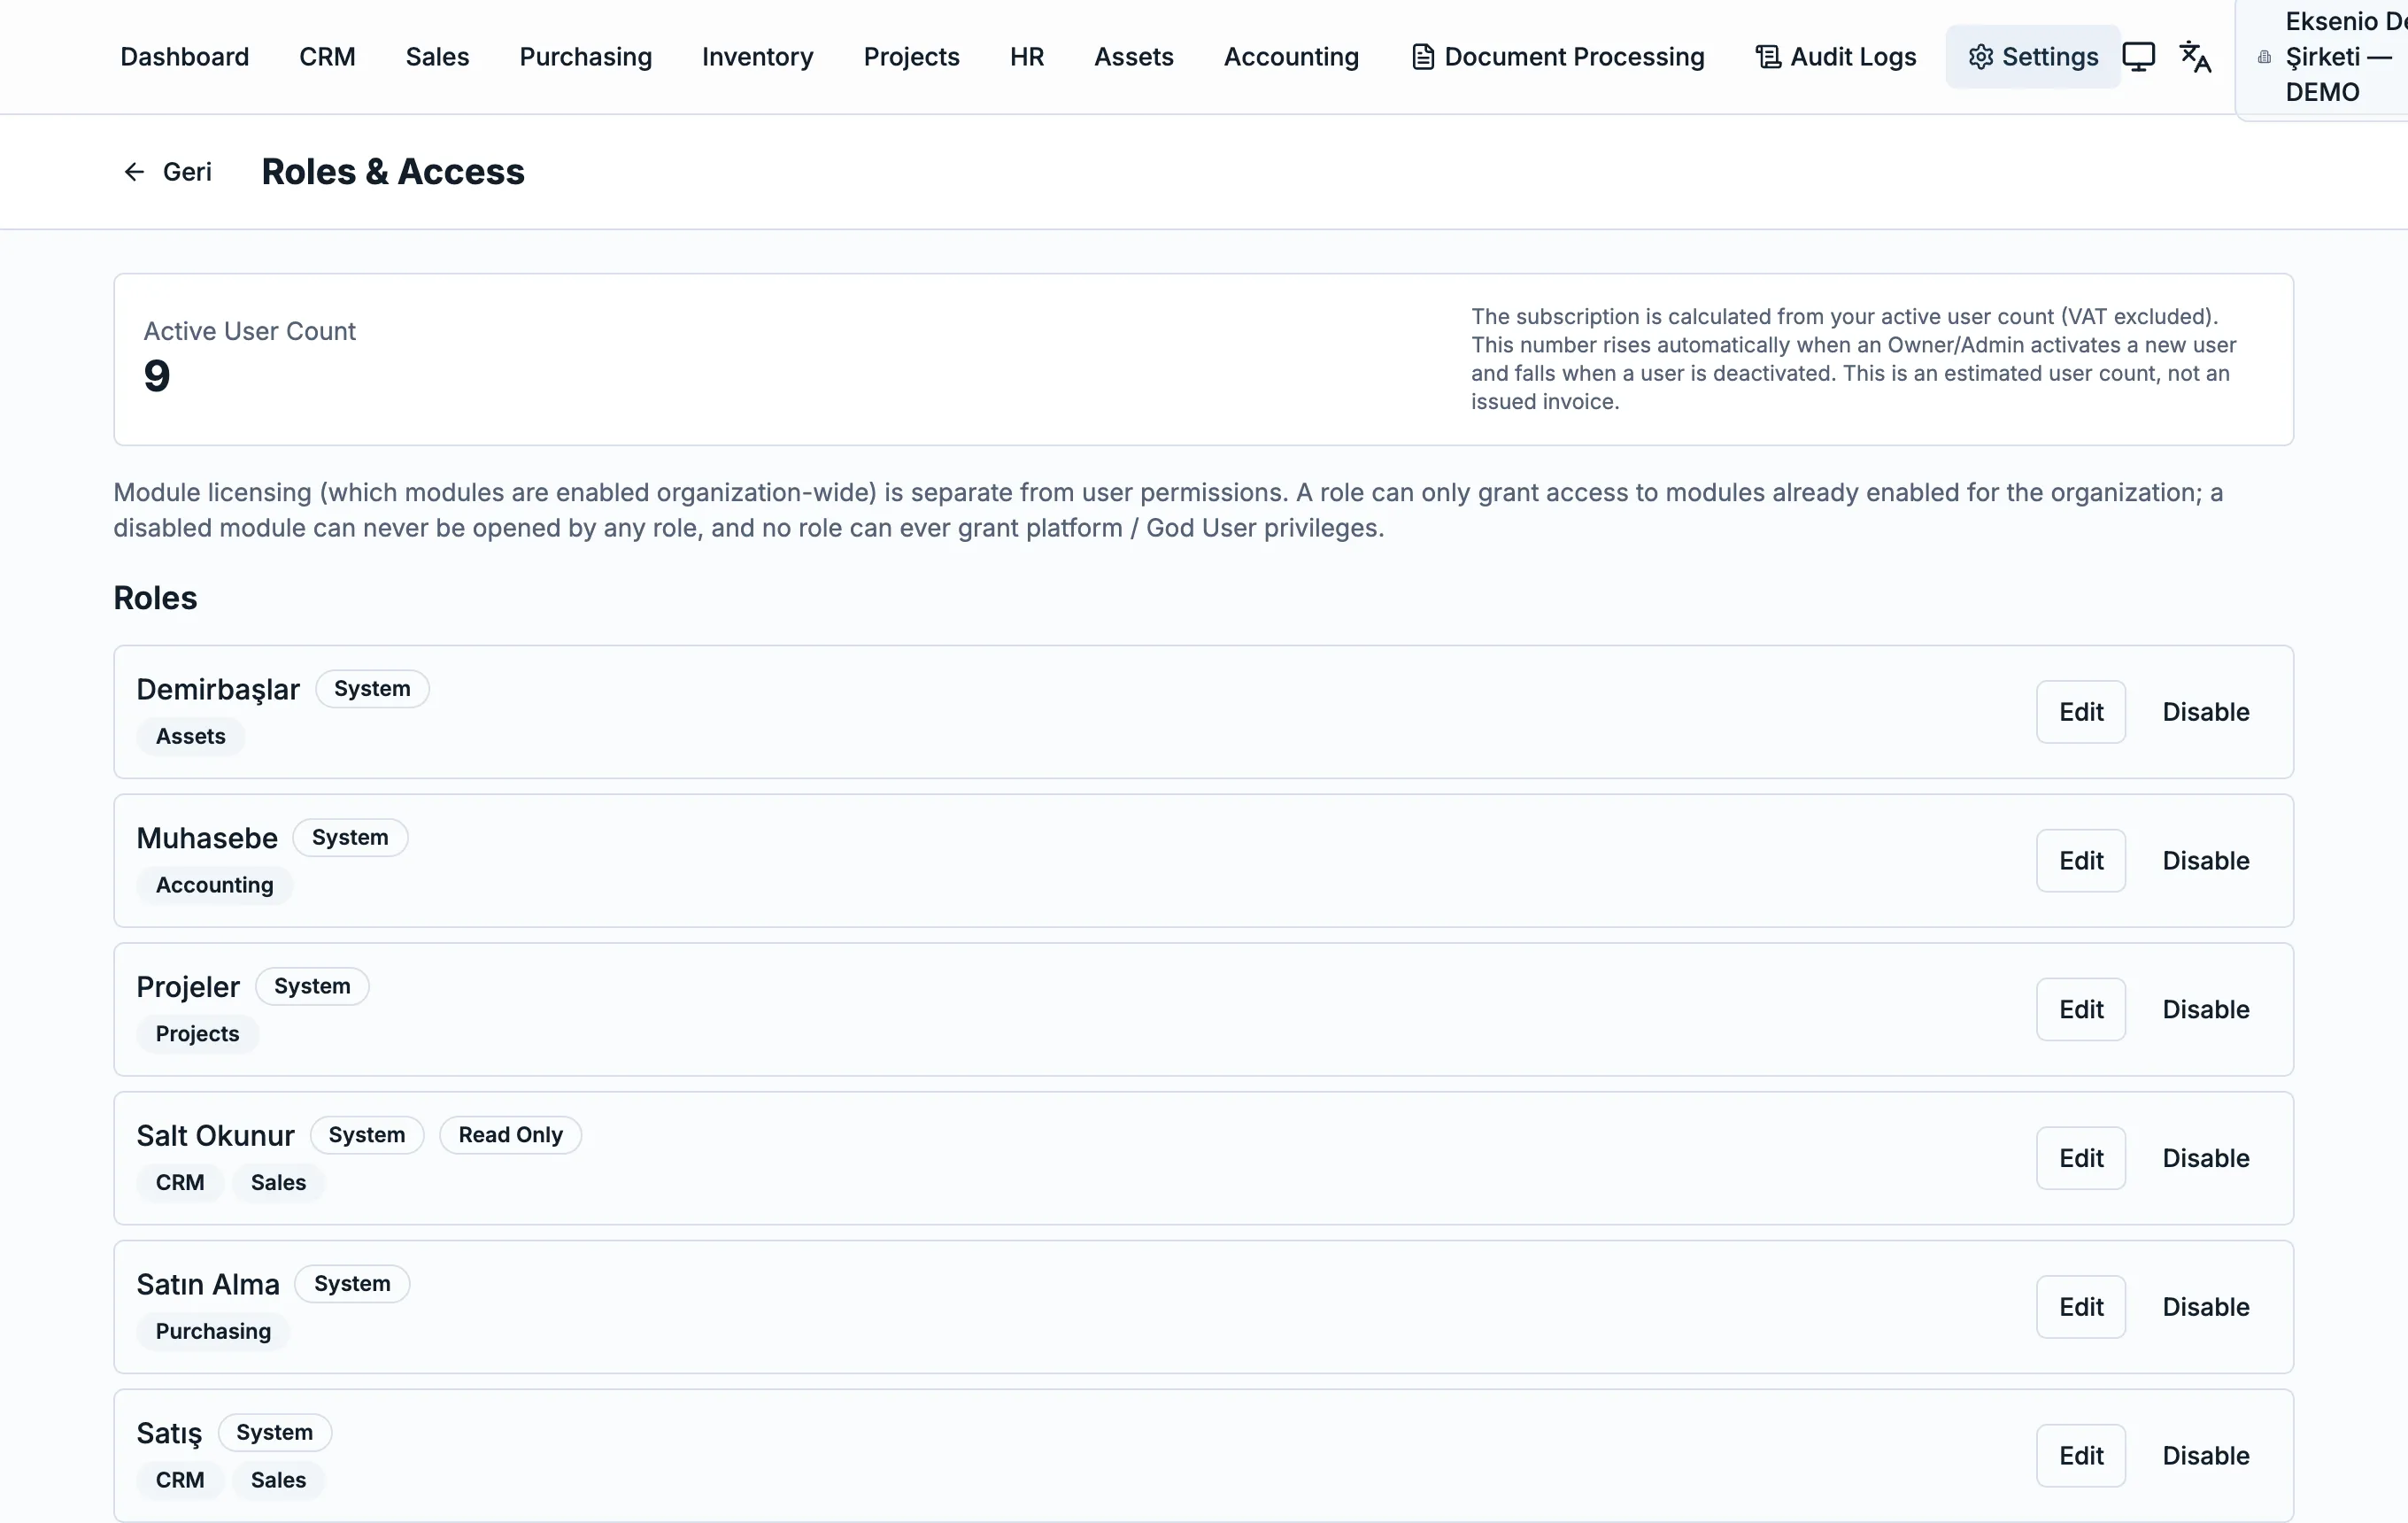Click the back arrow icon next to Geri

tap(134, 172)
